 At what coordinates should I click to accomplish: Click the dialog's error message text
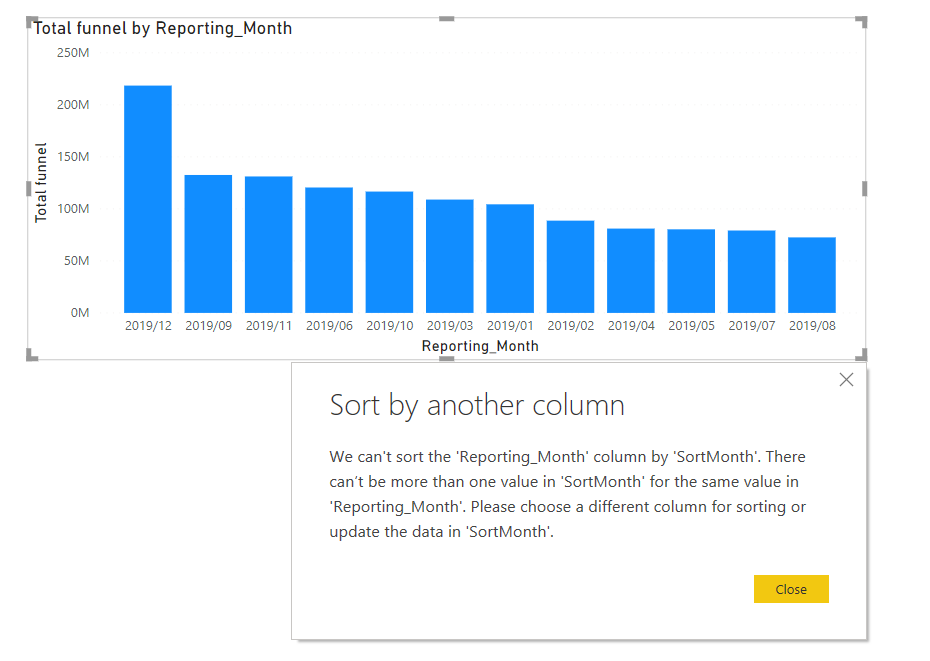pos(568,494)
